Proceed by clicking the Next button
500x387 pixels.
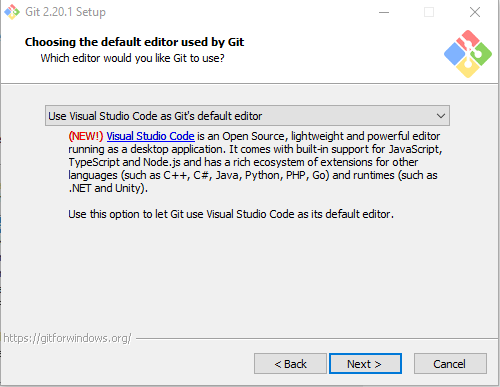[x=365, y=364]
